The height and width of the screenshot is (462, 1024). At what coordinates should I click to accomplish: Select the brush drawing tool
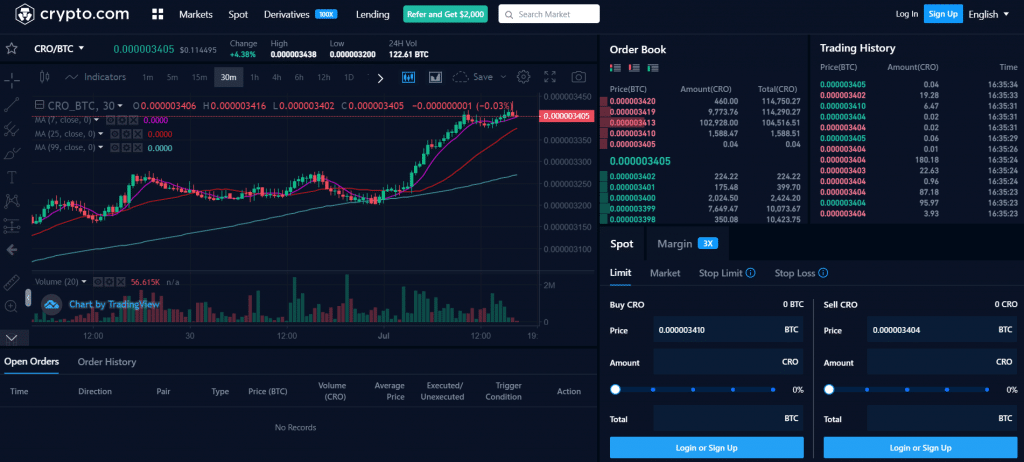click(11, 154)
